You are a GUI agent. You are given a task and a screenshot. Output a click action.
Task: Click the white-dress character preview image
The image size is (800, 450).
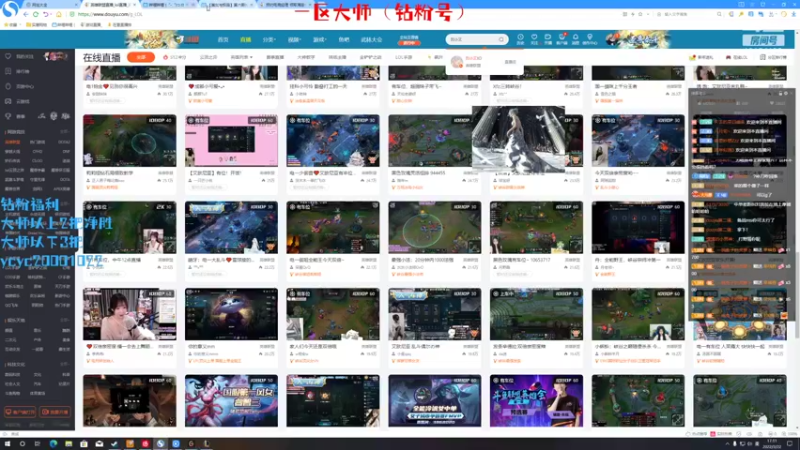tap(518, 139)
